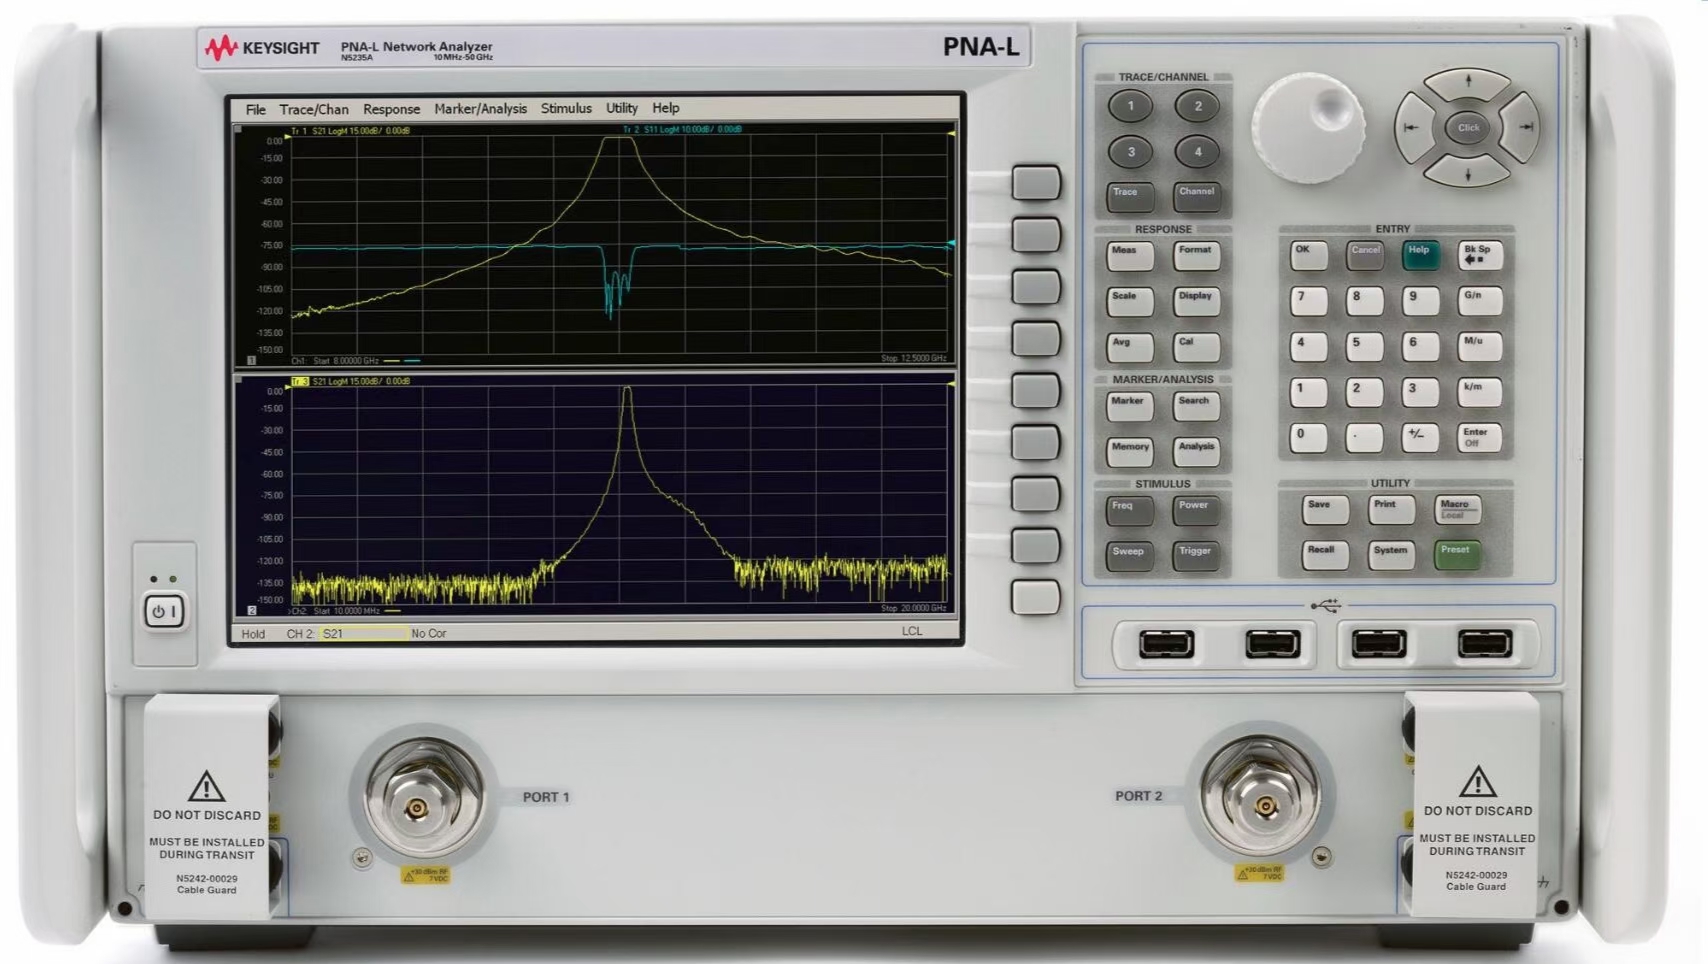
Task: Push the Cancel entry key
Action: click(1365, 256)
